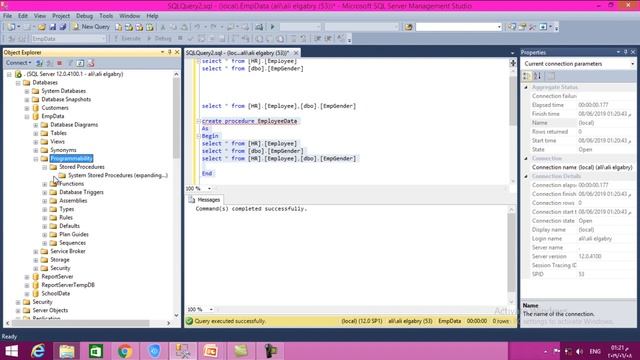Click the red Stop icon in Object Explorer
This screenshot has width=640, height=360.
pyautogui.click(x=60, y=63)
